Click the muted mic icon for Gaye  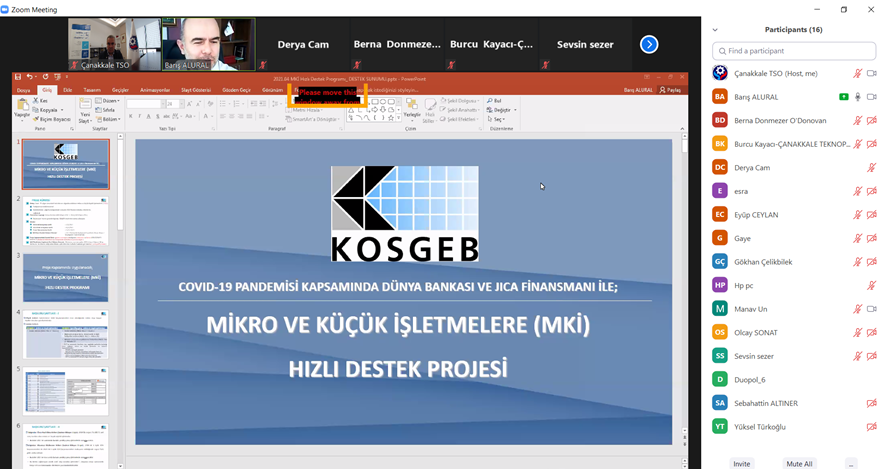[x=858, y=238]
